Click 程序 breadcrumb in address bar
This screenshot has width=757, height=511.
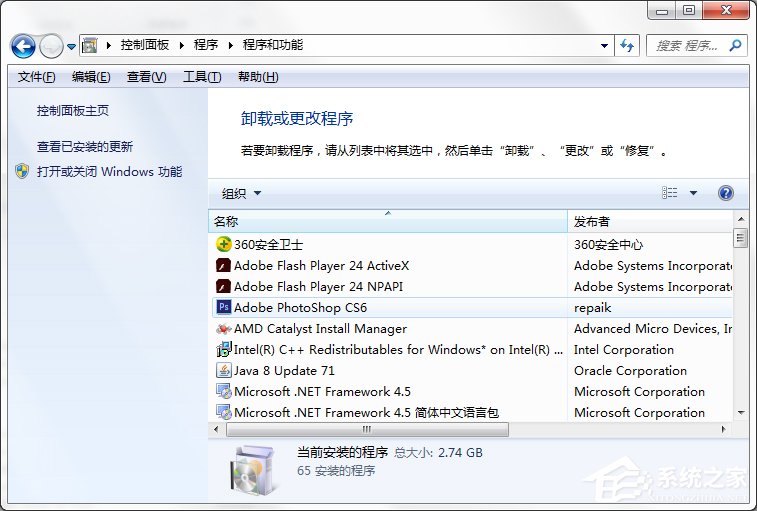point(206,45)
